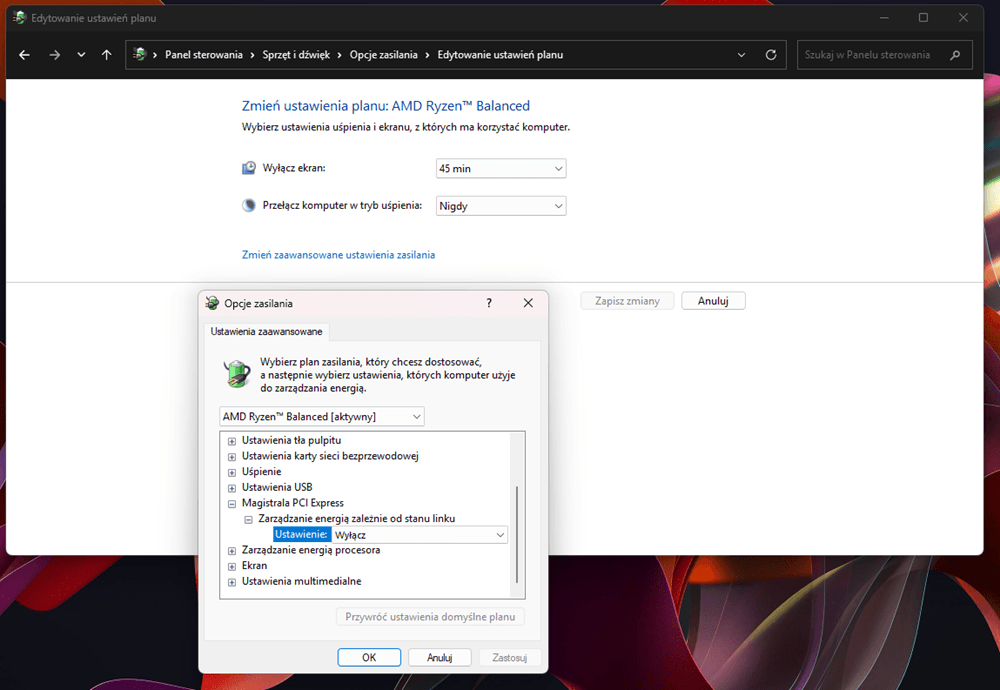Expand 'Ustawienia tła pulpitu' node
The width and height of the screenshot is (1000, 690).
tap(232, 441)
